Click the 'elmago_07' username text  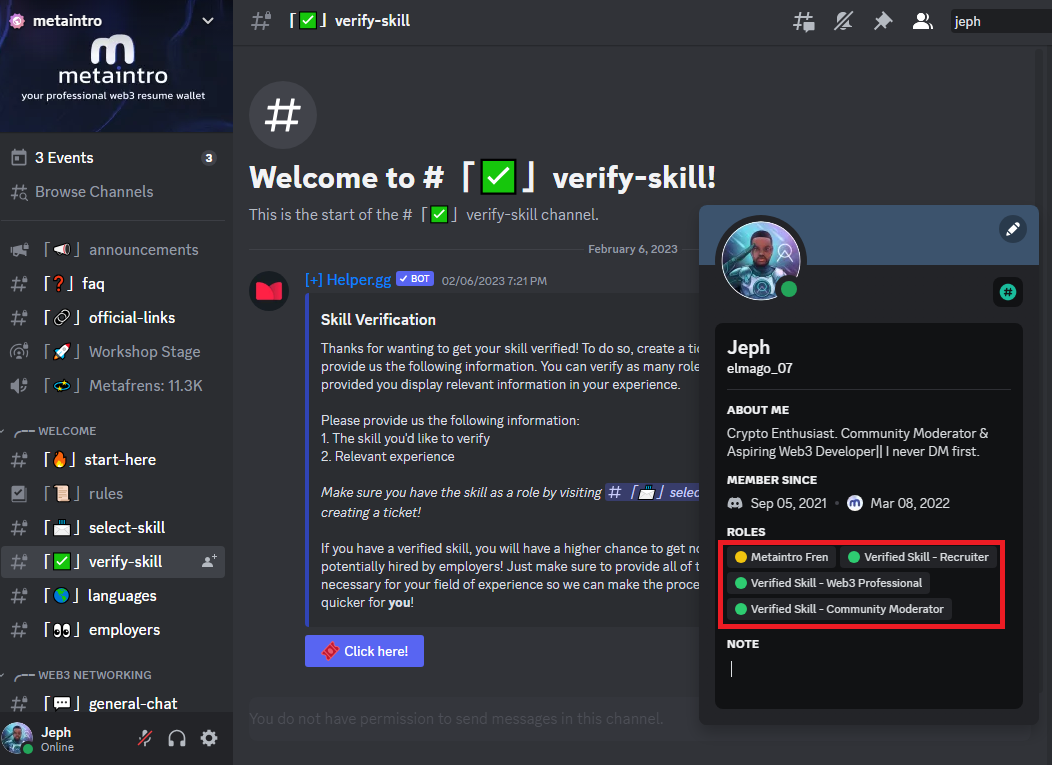coord(759,368)
